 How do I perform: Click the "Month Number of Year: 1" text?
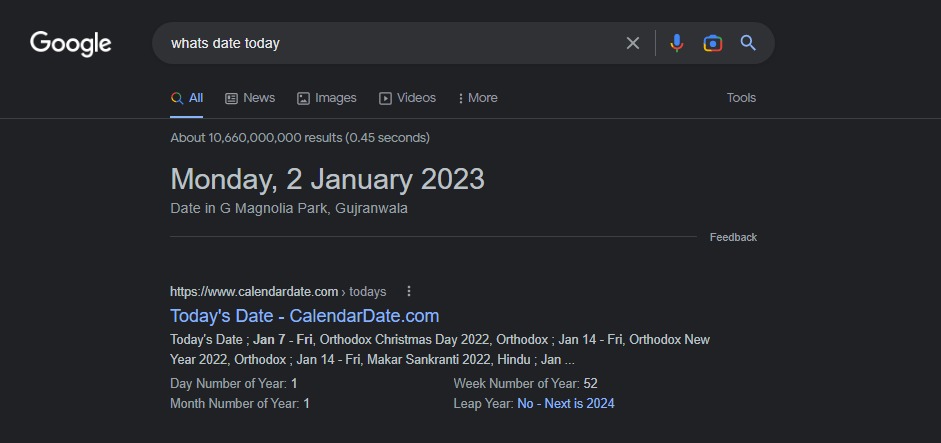click(239, 403)
